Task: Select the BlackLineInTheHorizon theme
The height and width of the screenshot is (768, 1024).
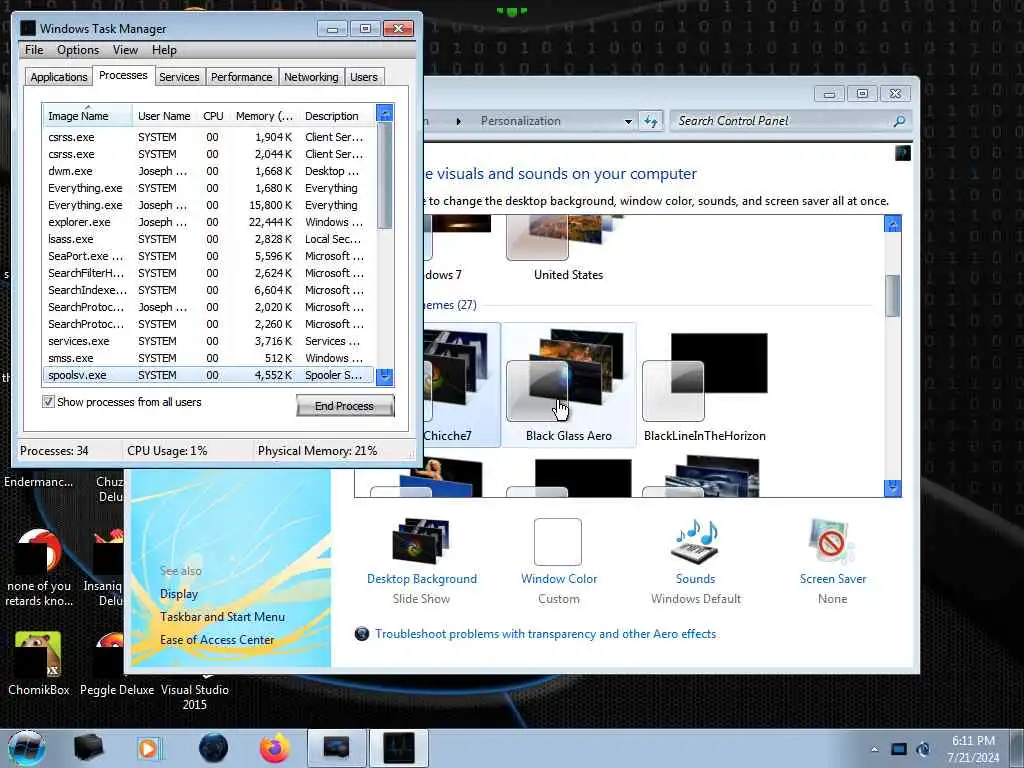Action: (705, 385)
